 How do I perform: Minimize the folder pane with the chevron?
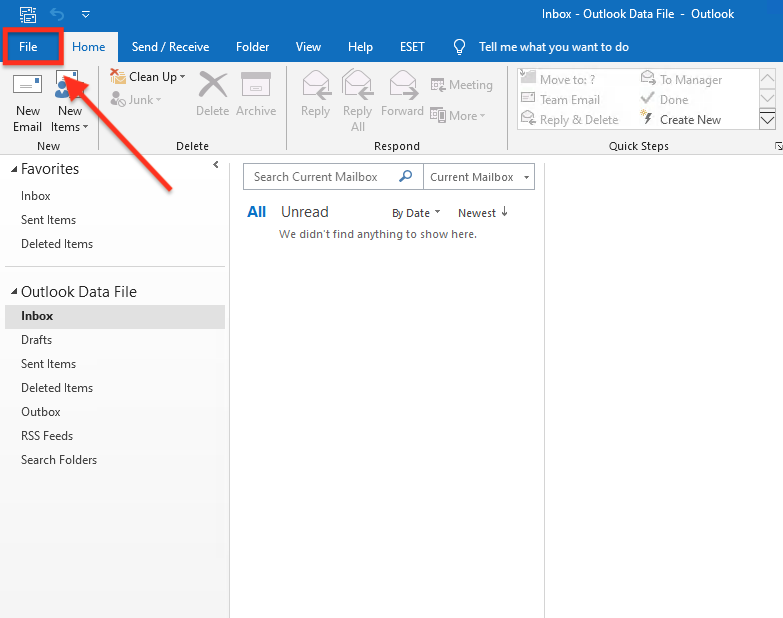pyautogui.click(x=216, y=165)
